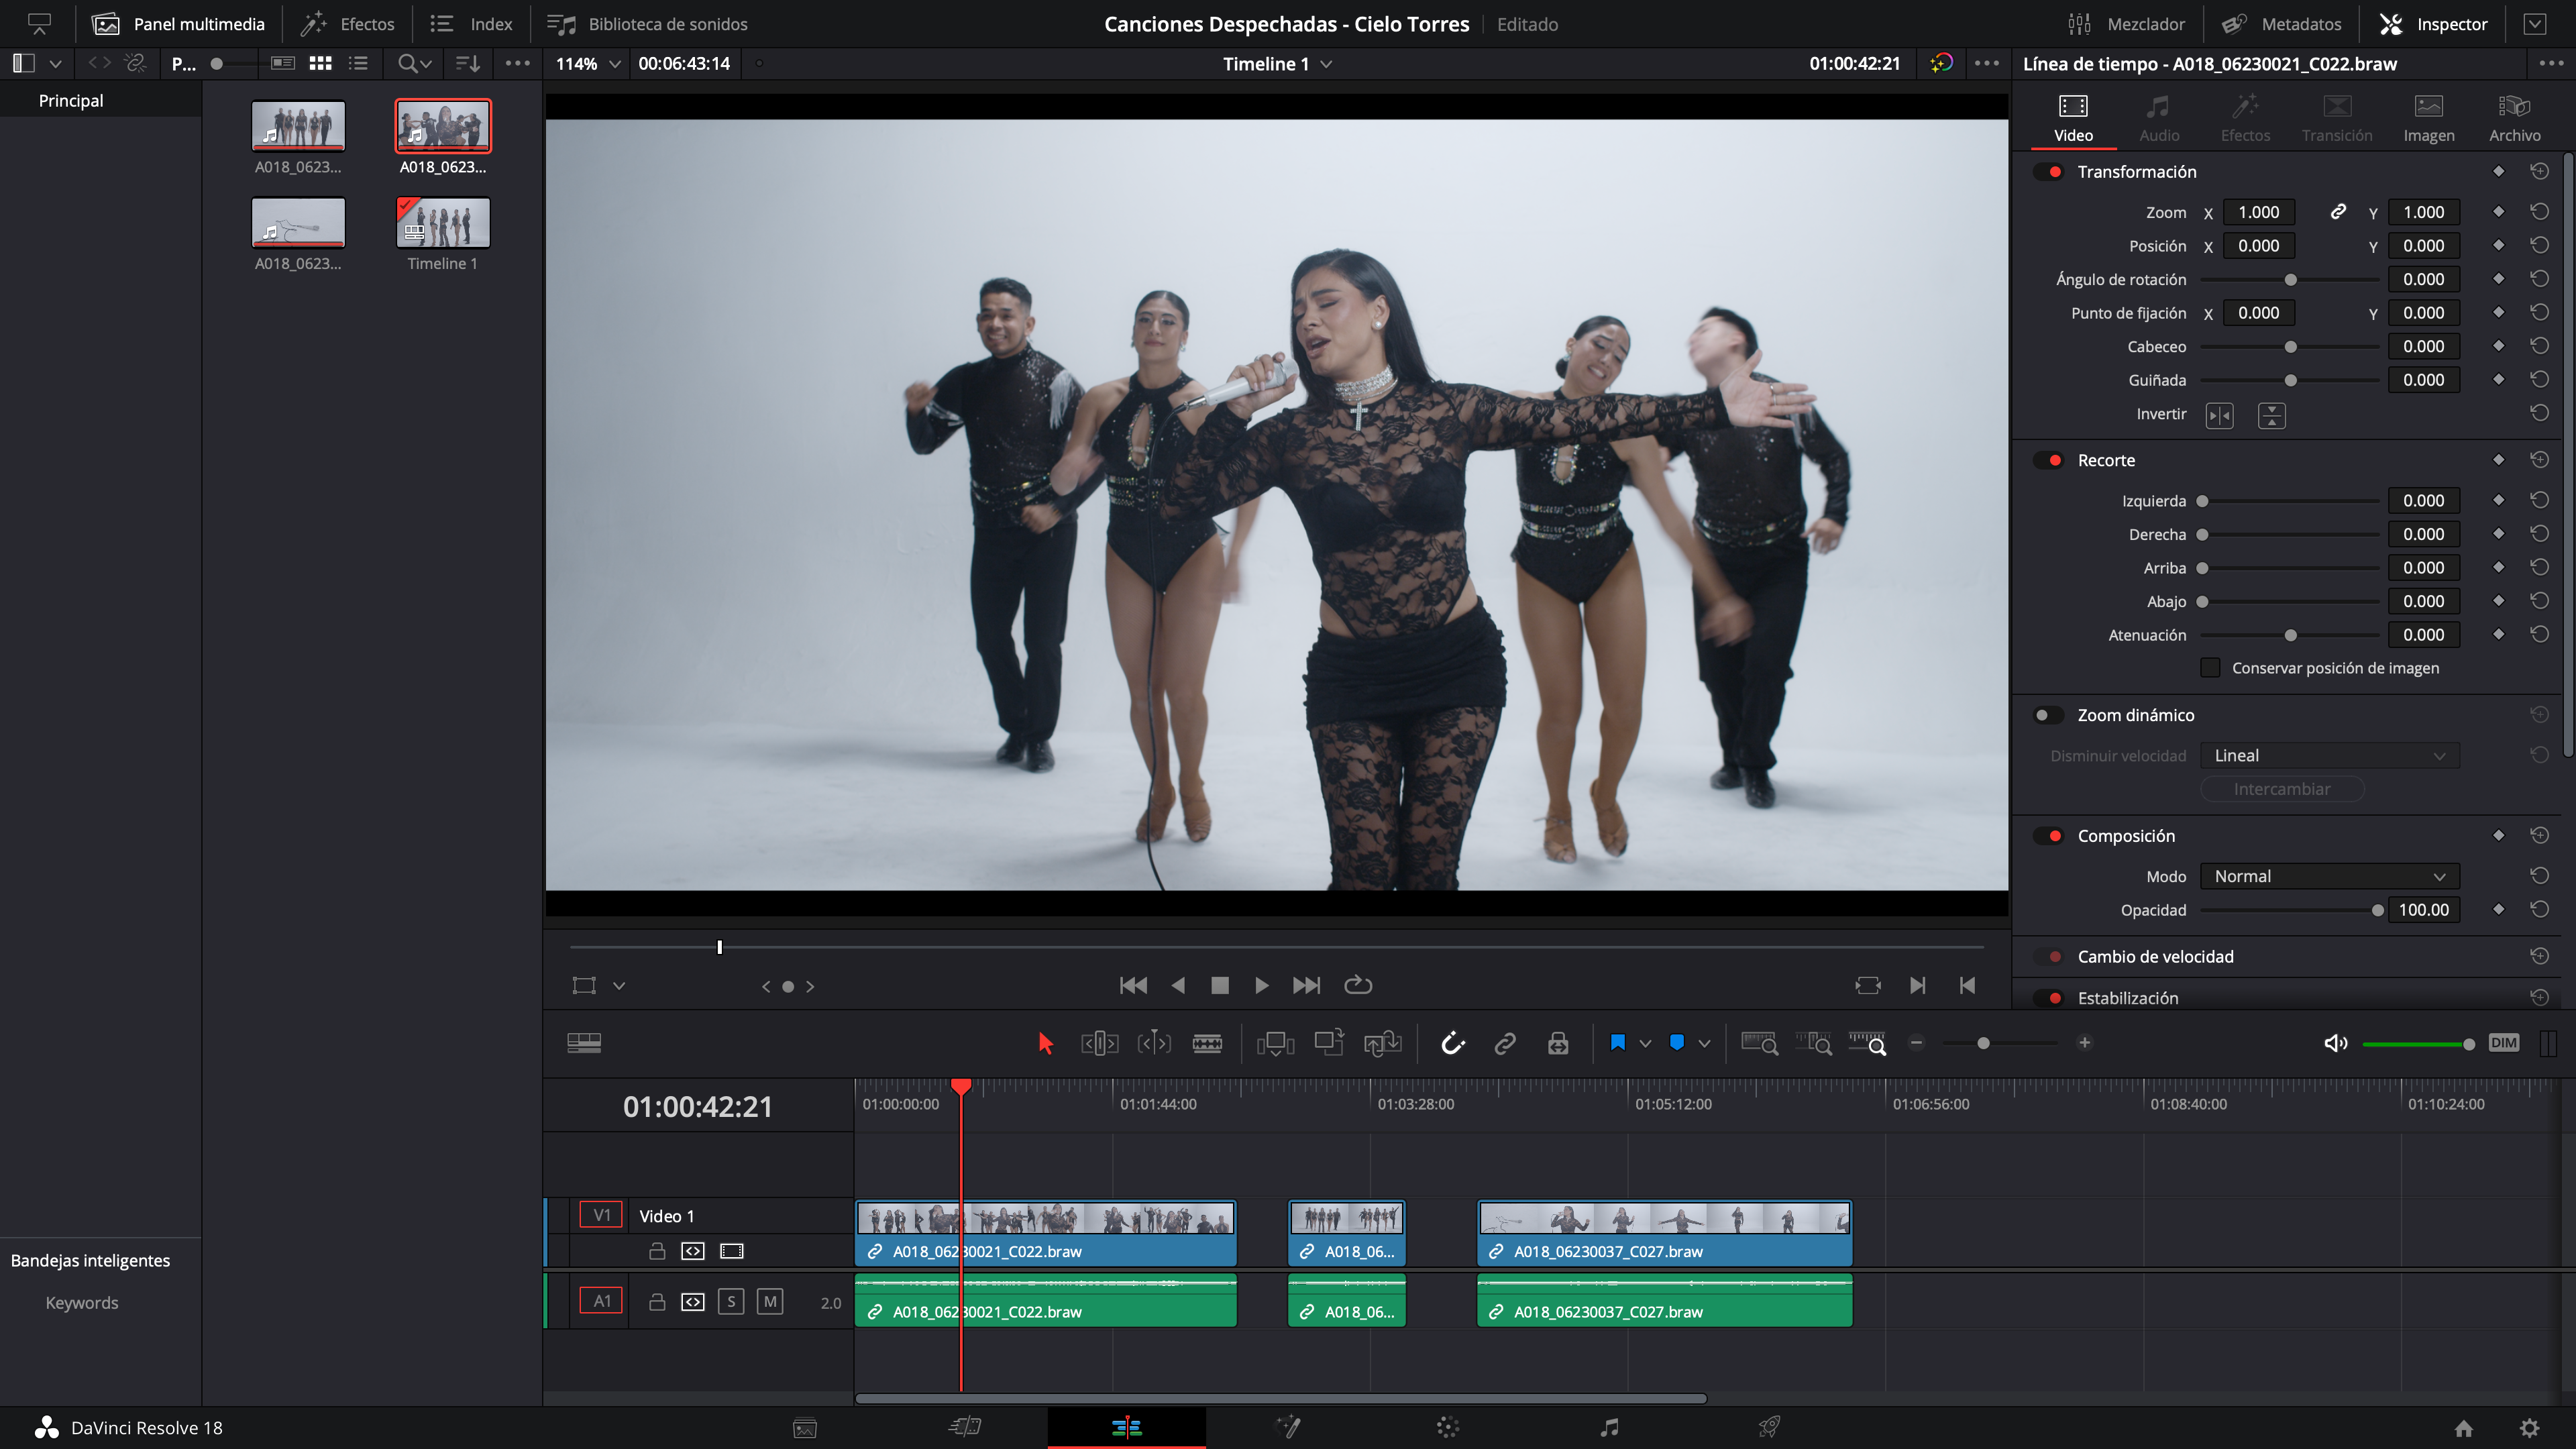The image size is (2576, 1449).
Task: Toggle position lock icon in toolbar
Action: coord(1558,1043)
